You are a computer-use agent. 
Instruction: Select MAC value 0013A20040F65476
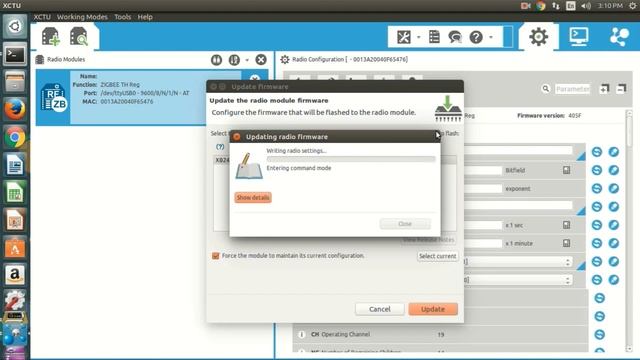click(127, 102)
